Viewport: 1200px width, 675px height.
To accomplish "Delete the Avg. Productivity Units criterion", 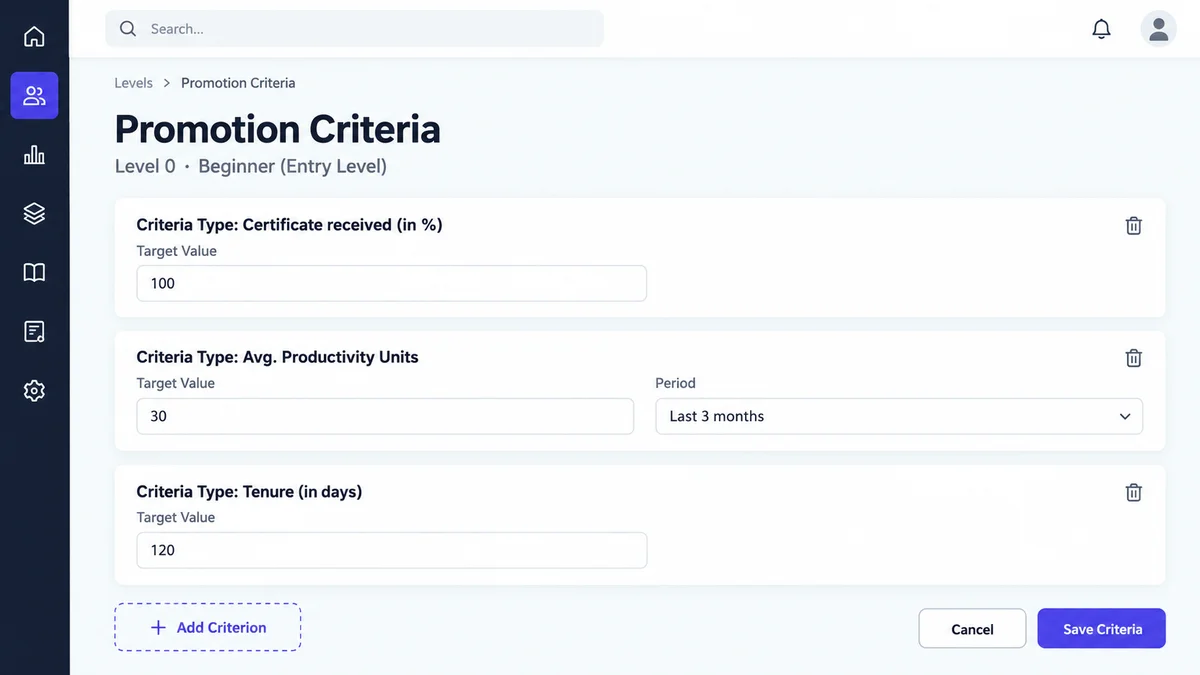I will click(x=1133, y=358).
